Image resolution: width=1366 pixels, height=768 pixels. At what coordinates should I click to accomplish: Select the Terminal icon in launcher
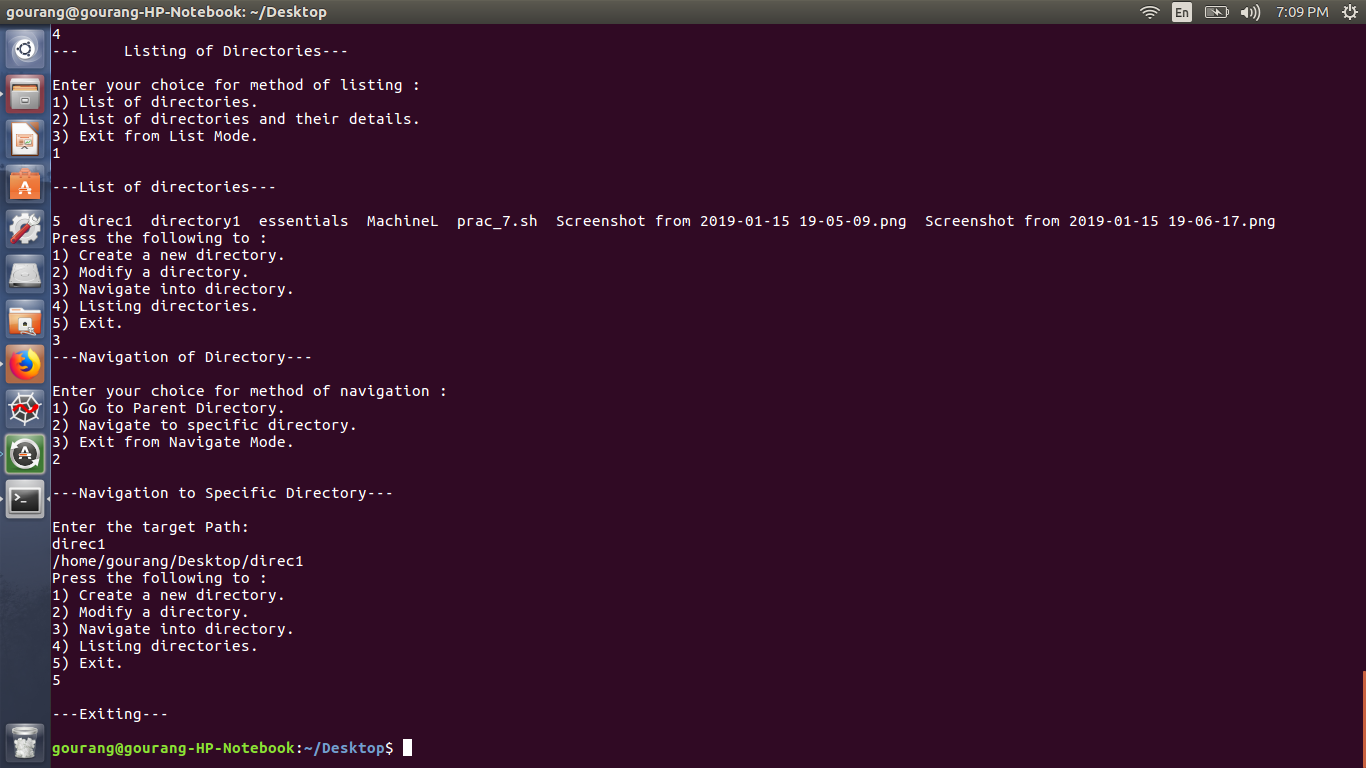[25, 499]
